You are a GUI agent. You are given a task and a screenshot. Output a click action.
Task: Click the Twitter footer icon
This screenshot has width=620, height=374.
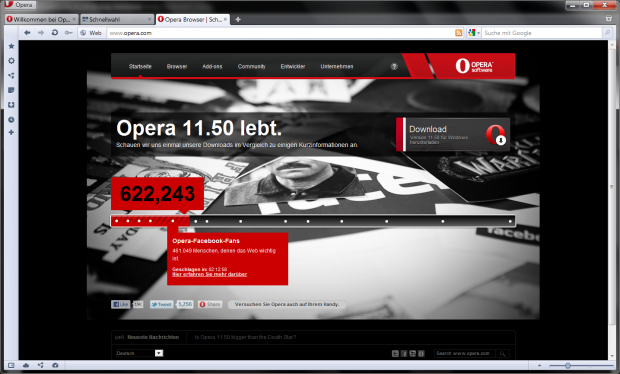coord(395,353)
